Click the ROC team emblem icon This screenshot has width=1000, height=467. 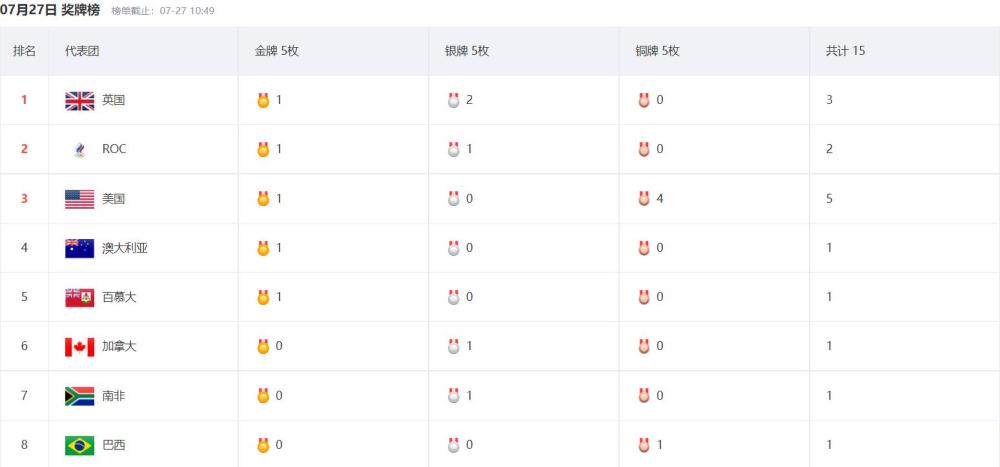click(x=80, y=149)
